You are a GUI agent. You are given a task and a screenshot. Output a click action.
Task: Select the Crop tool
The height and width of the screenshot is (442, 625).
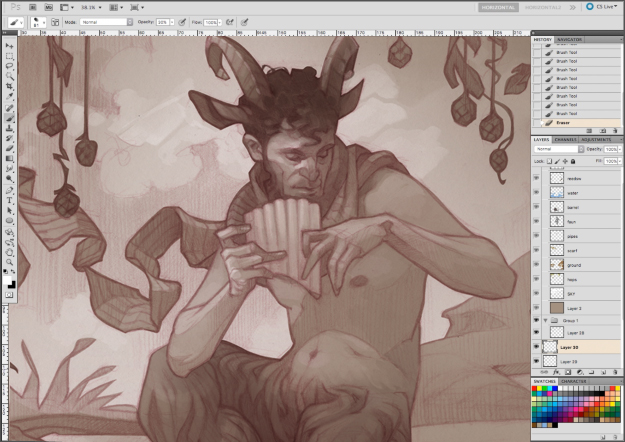(9, 86)
